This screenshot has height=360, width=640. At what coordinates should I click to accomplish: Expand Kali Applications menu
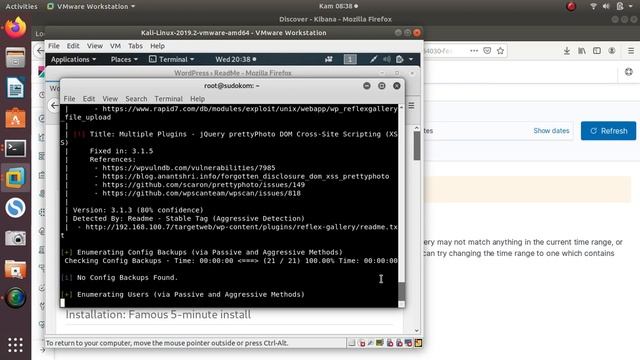tap(73, 59)
